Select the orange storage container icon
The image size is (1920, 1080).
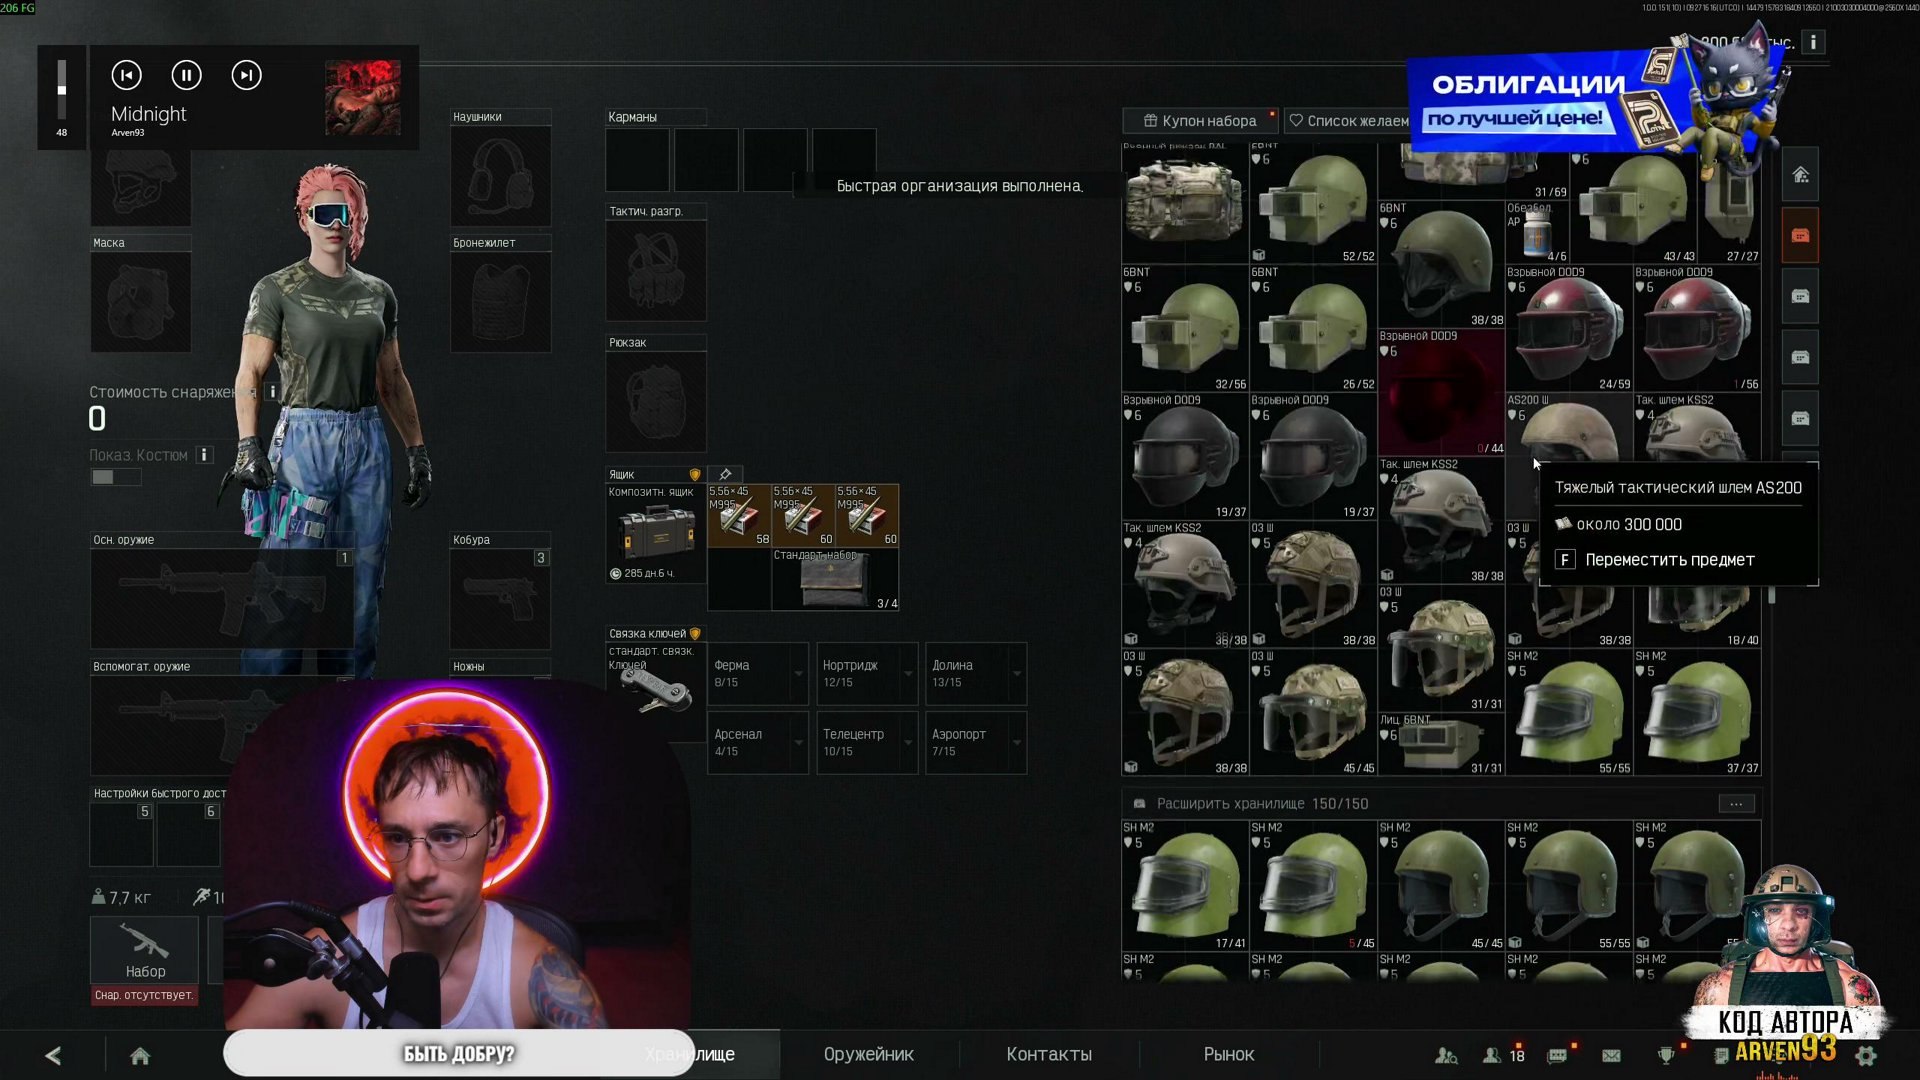pyautogui.click(x=1800, y=236)
